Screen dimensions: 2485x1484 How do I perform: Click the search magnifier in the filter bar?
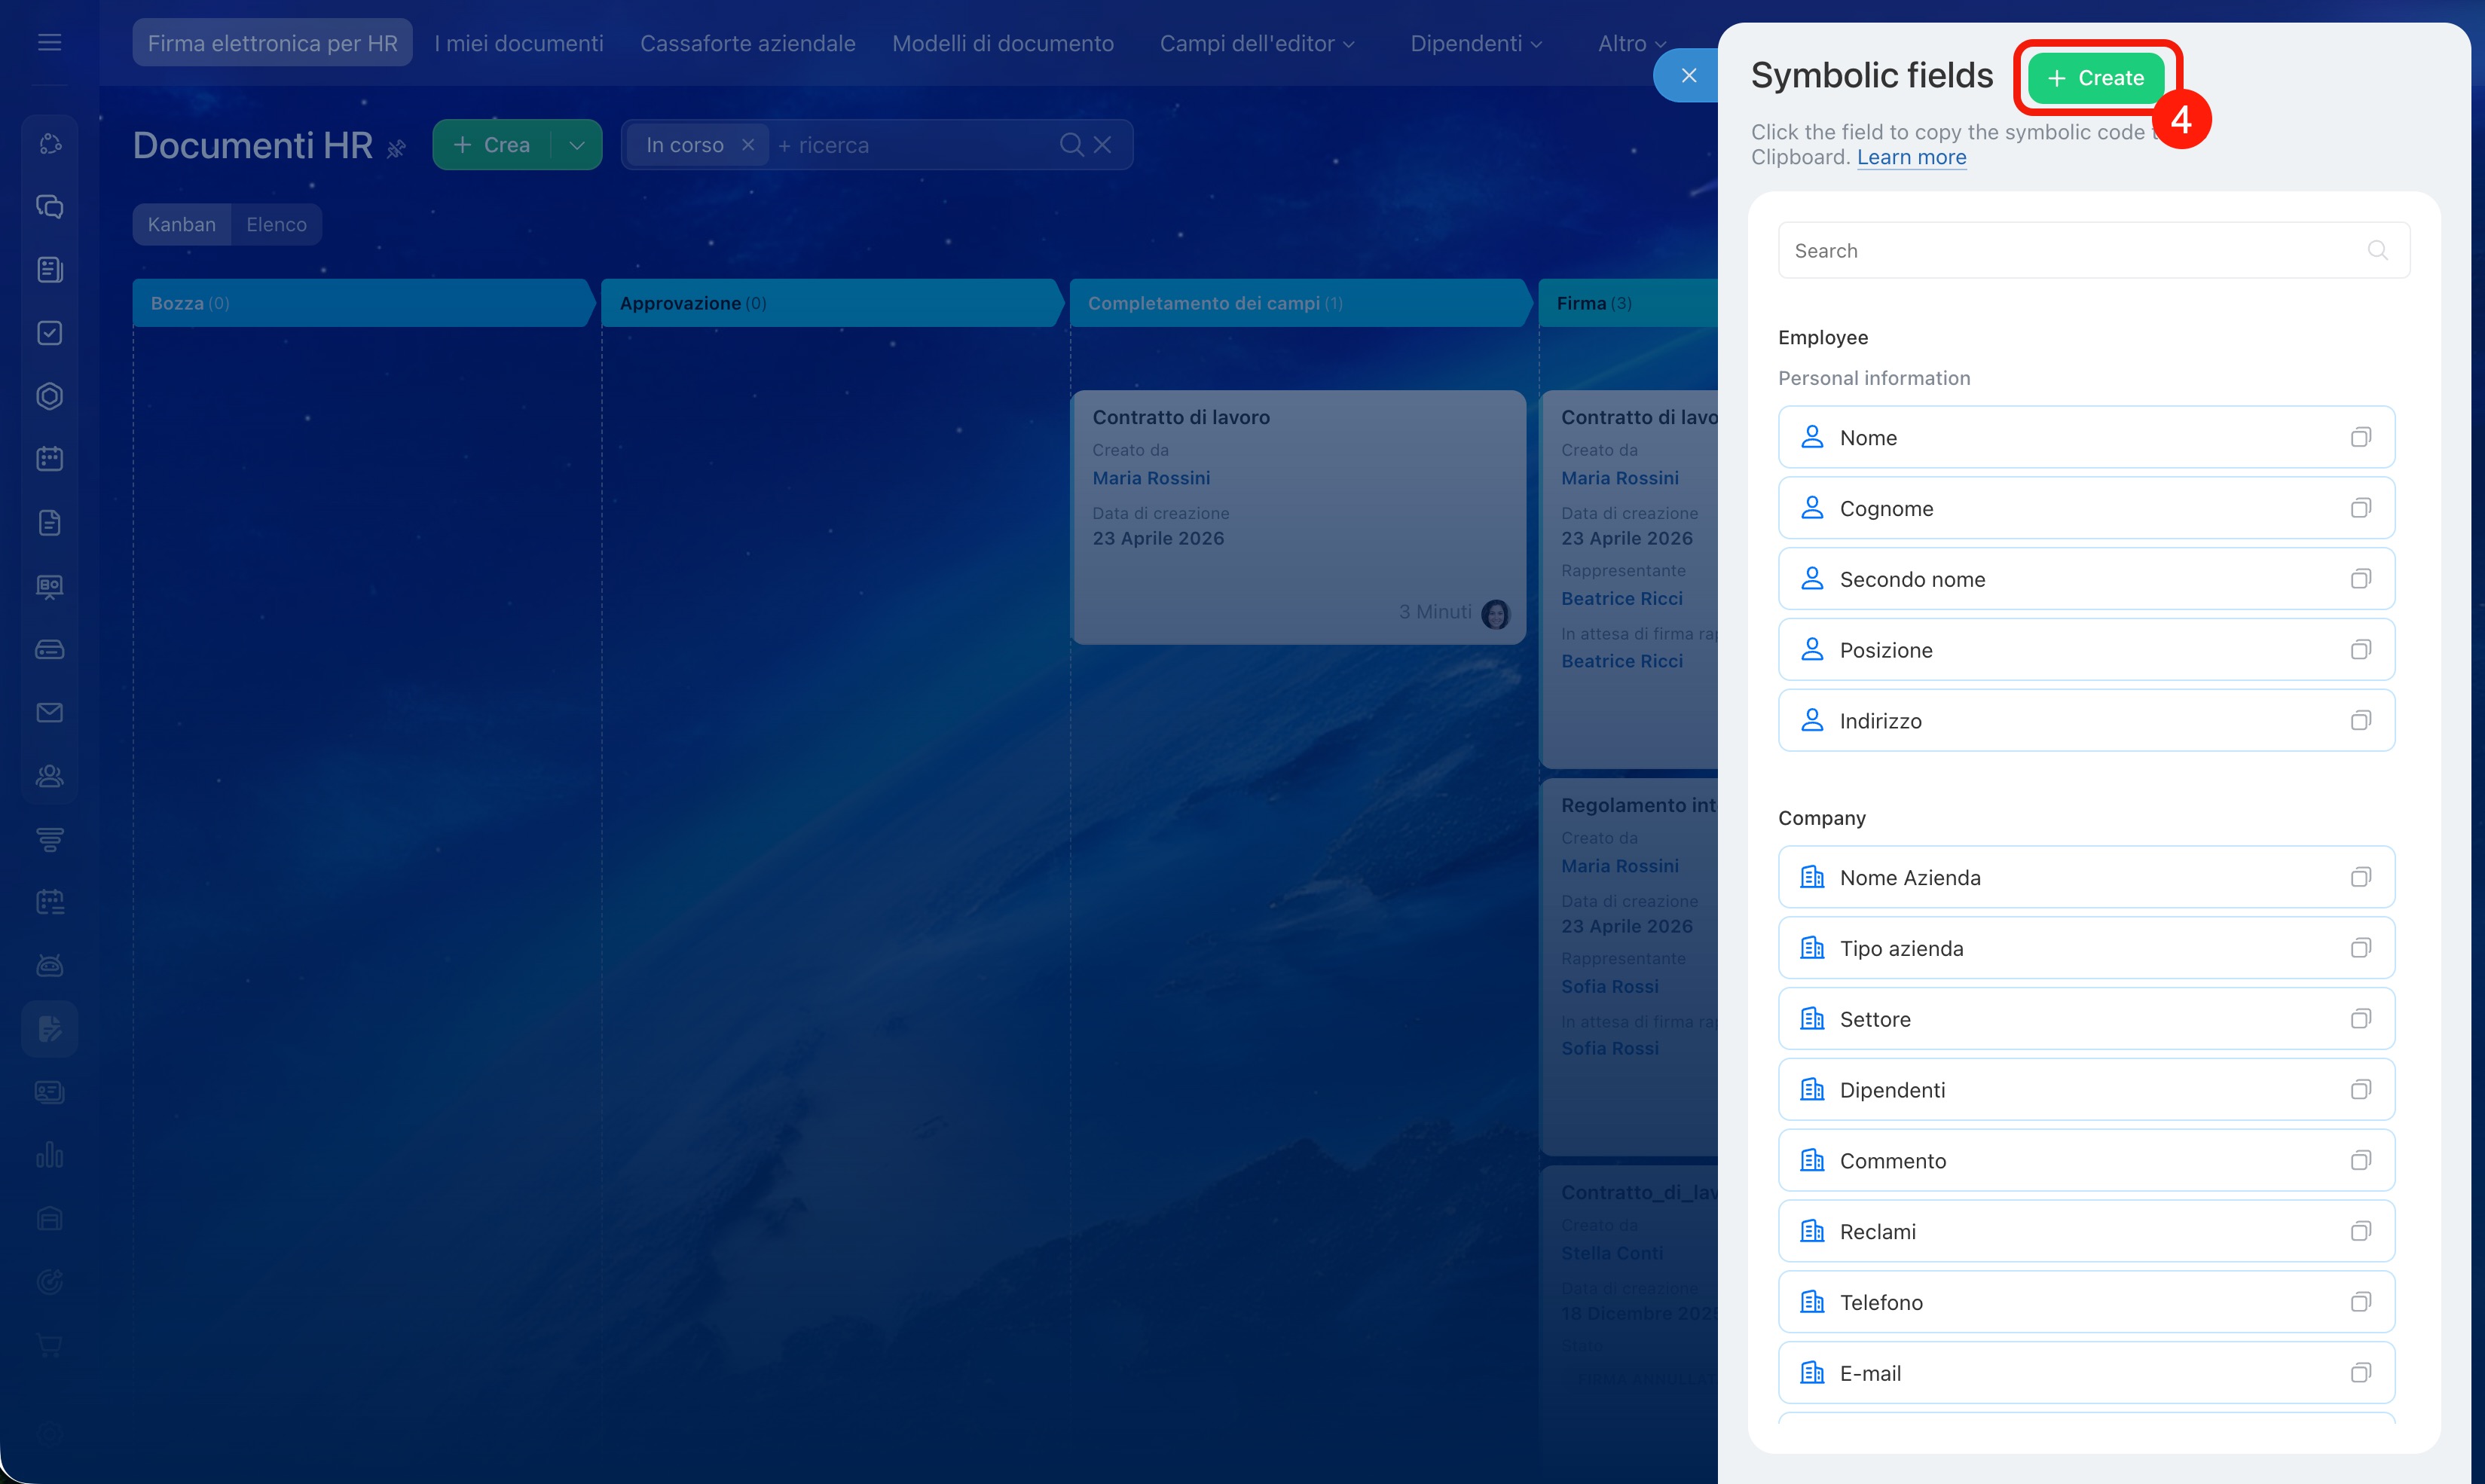pyautogui.click(x=1070, y=145)
